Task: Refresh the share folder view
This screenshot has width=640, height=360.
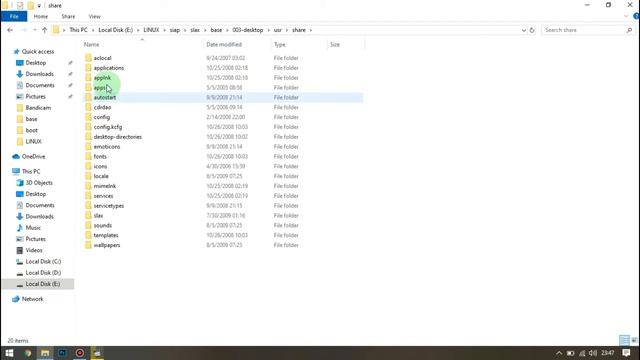Action: click(532, 30)
